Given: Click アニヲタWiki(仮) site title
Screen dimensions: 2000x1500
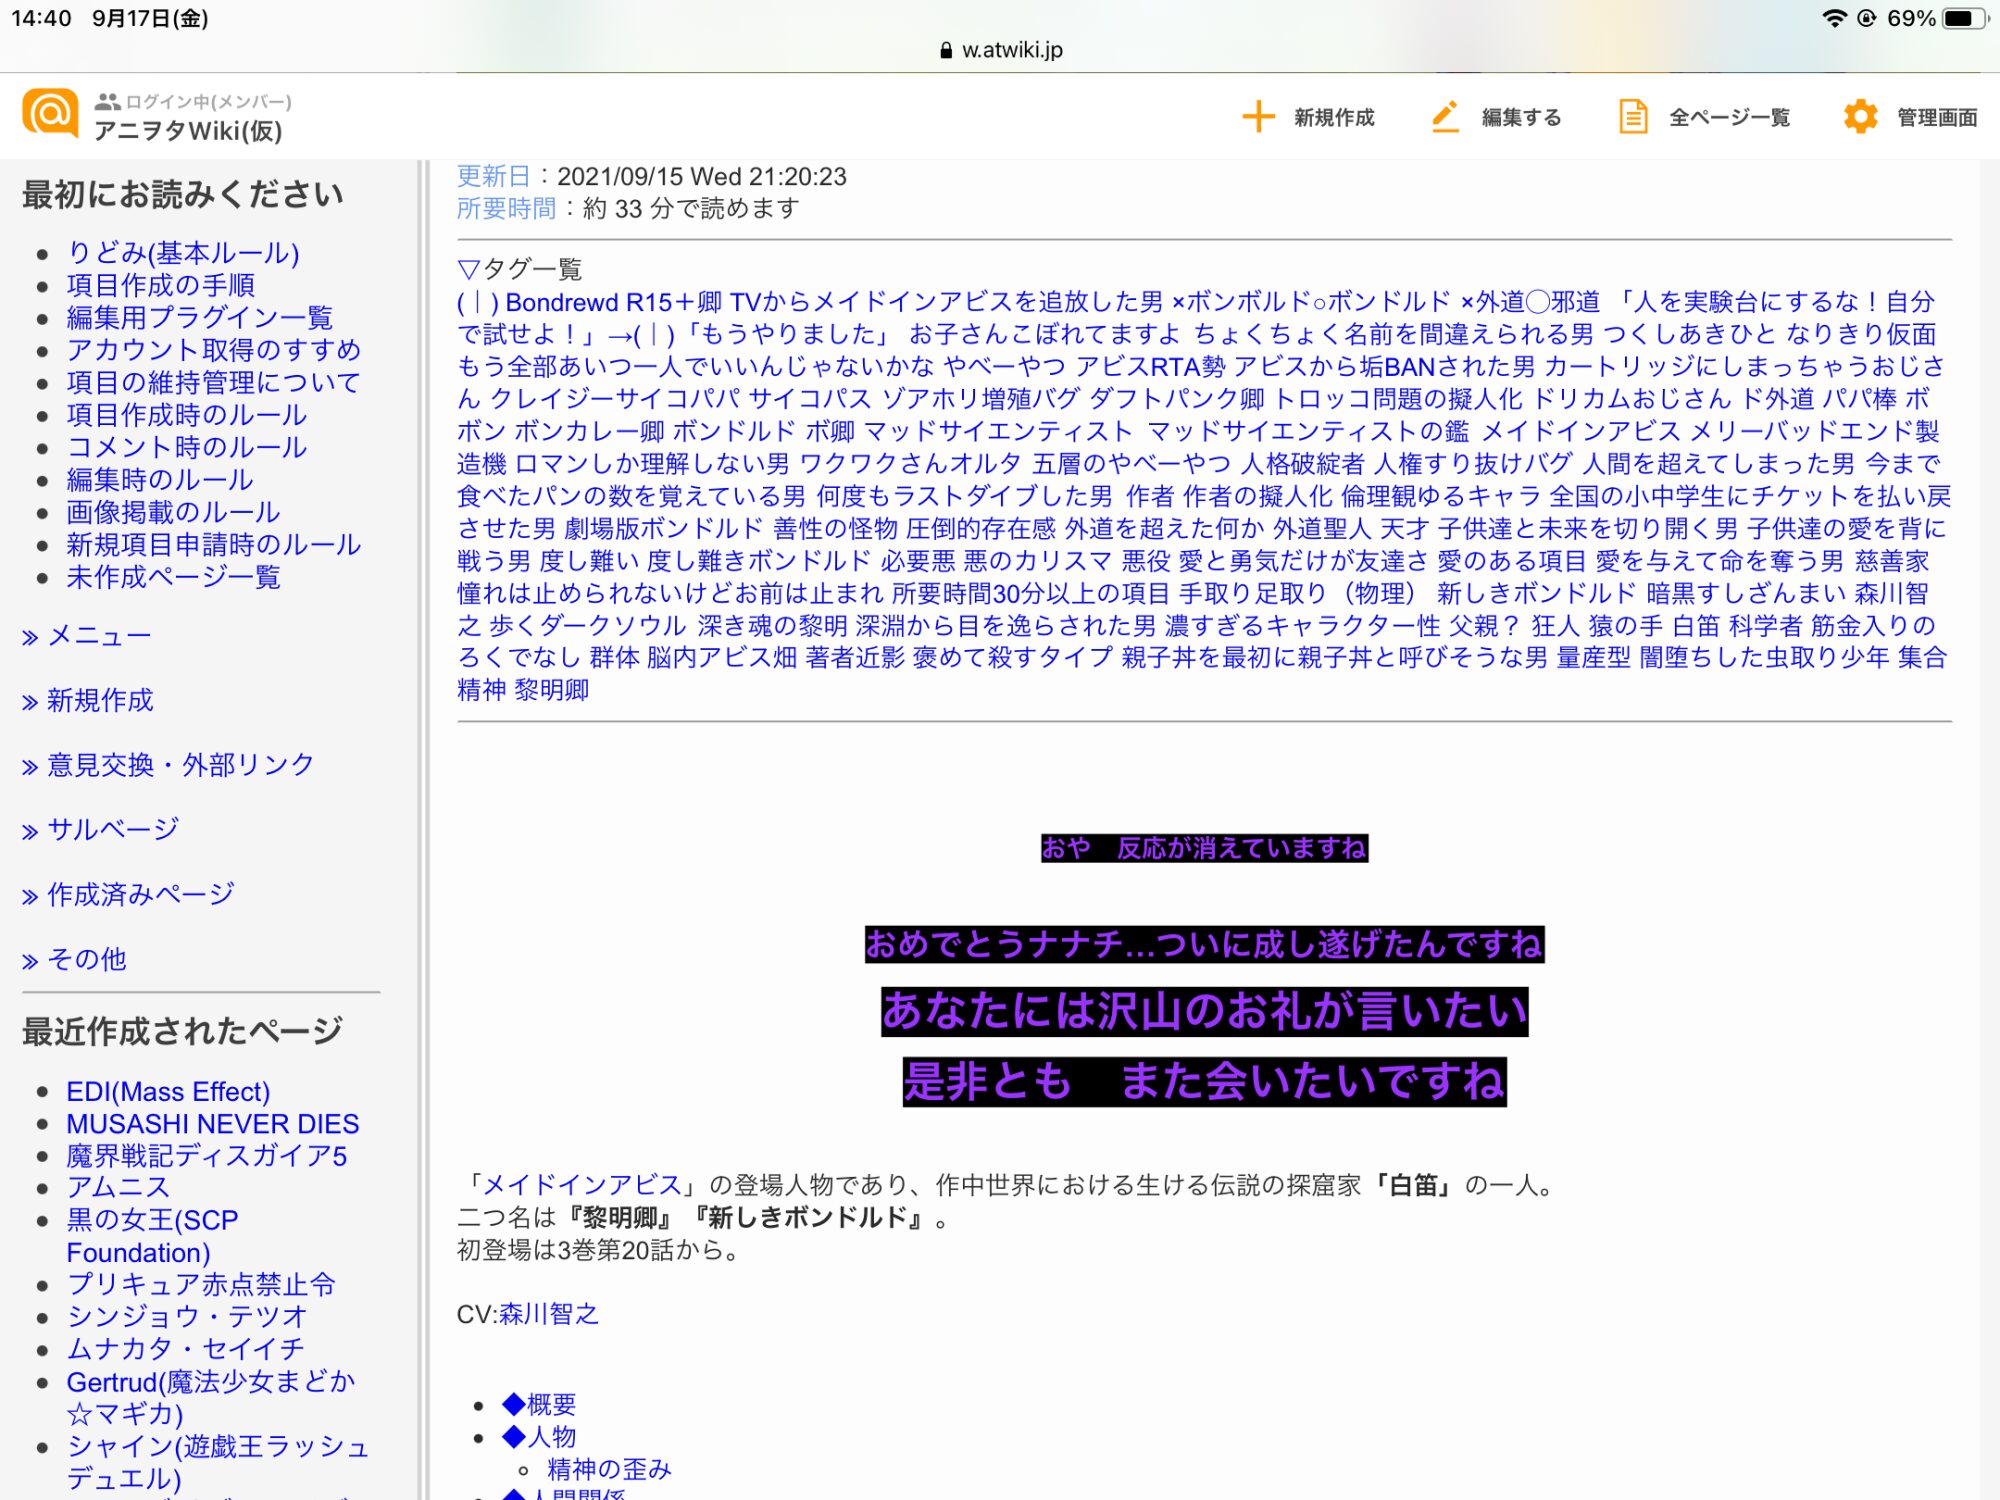Looking at the screenshot, I should 188,131.
